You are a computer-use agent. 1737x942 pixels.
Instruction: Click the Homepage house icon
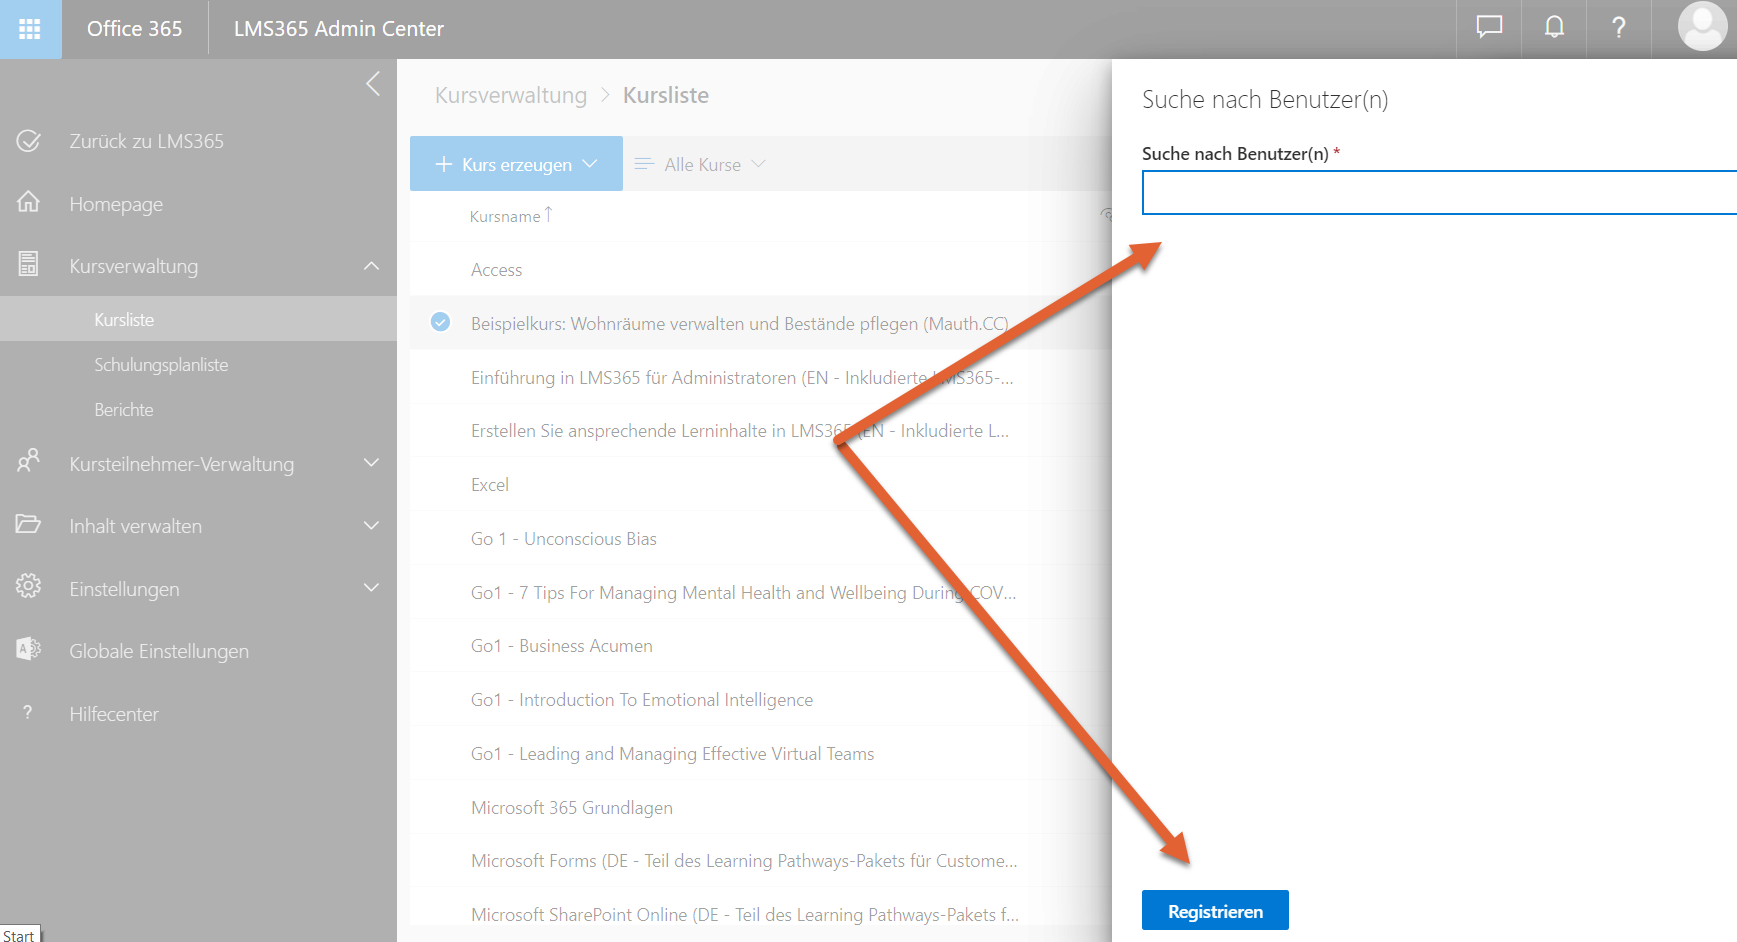pyautogui.click(x=28, y=203)
